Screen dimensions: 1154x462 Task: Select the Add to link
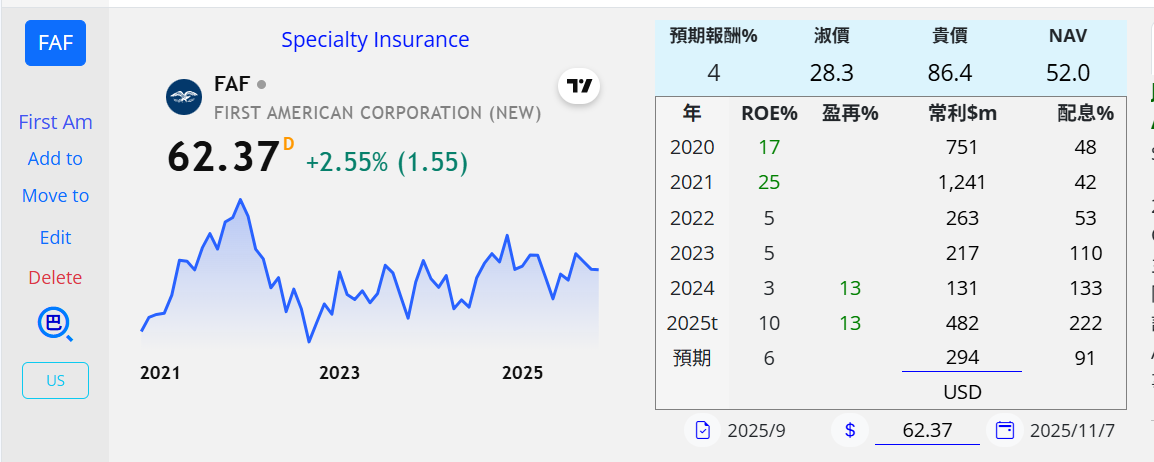[55, 159]
